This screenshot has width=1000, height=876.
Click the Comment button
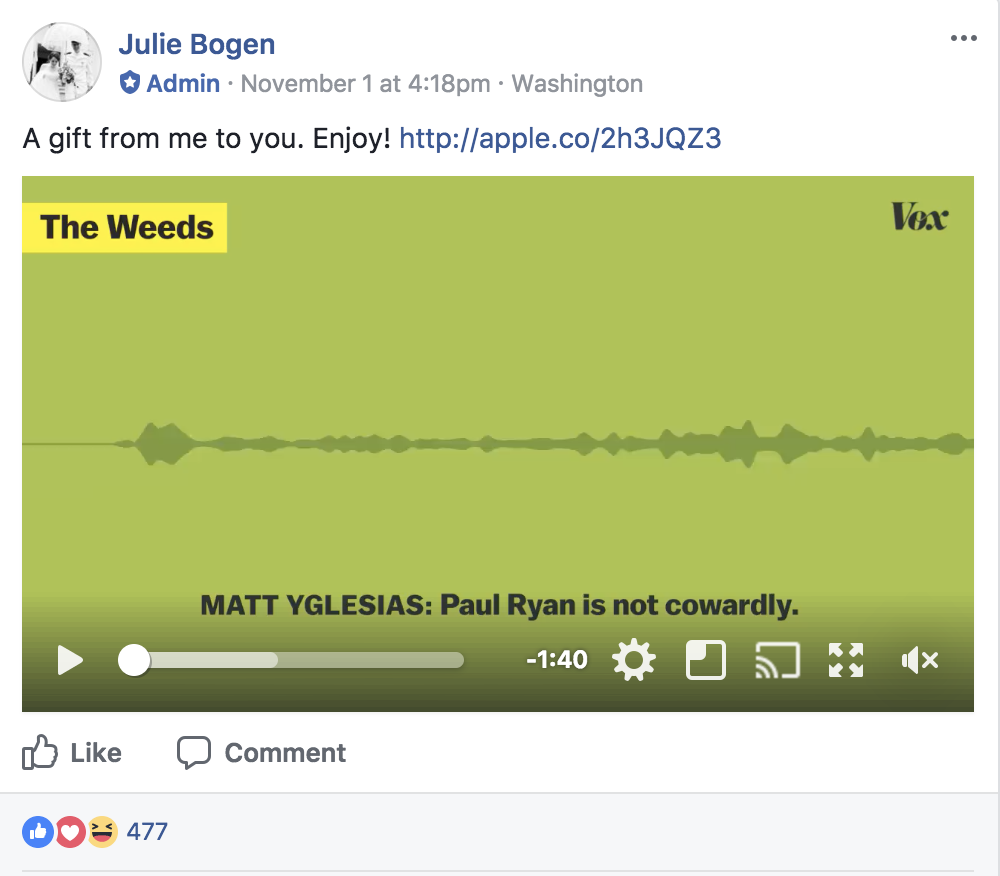click(261, 752)
